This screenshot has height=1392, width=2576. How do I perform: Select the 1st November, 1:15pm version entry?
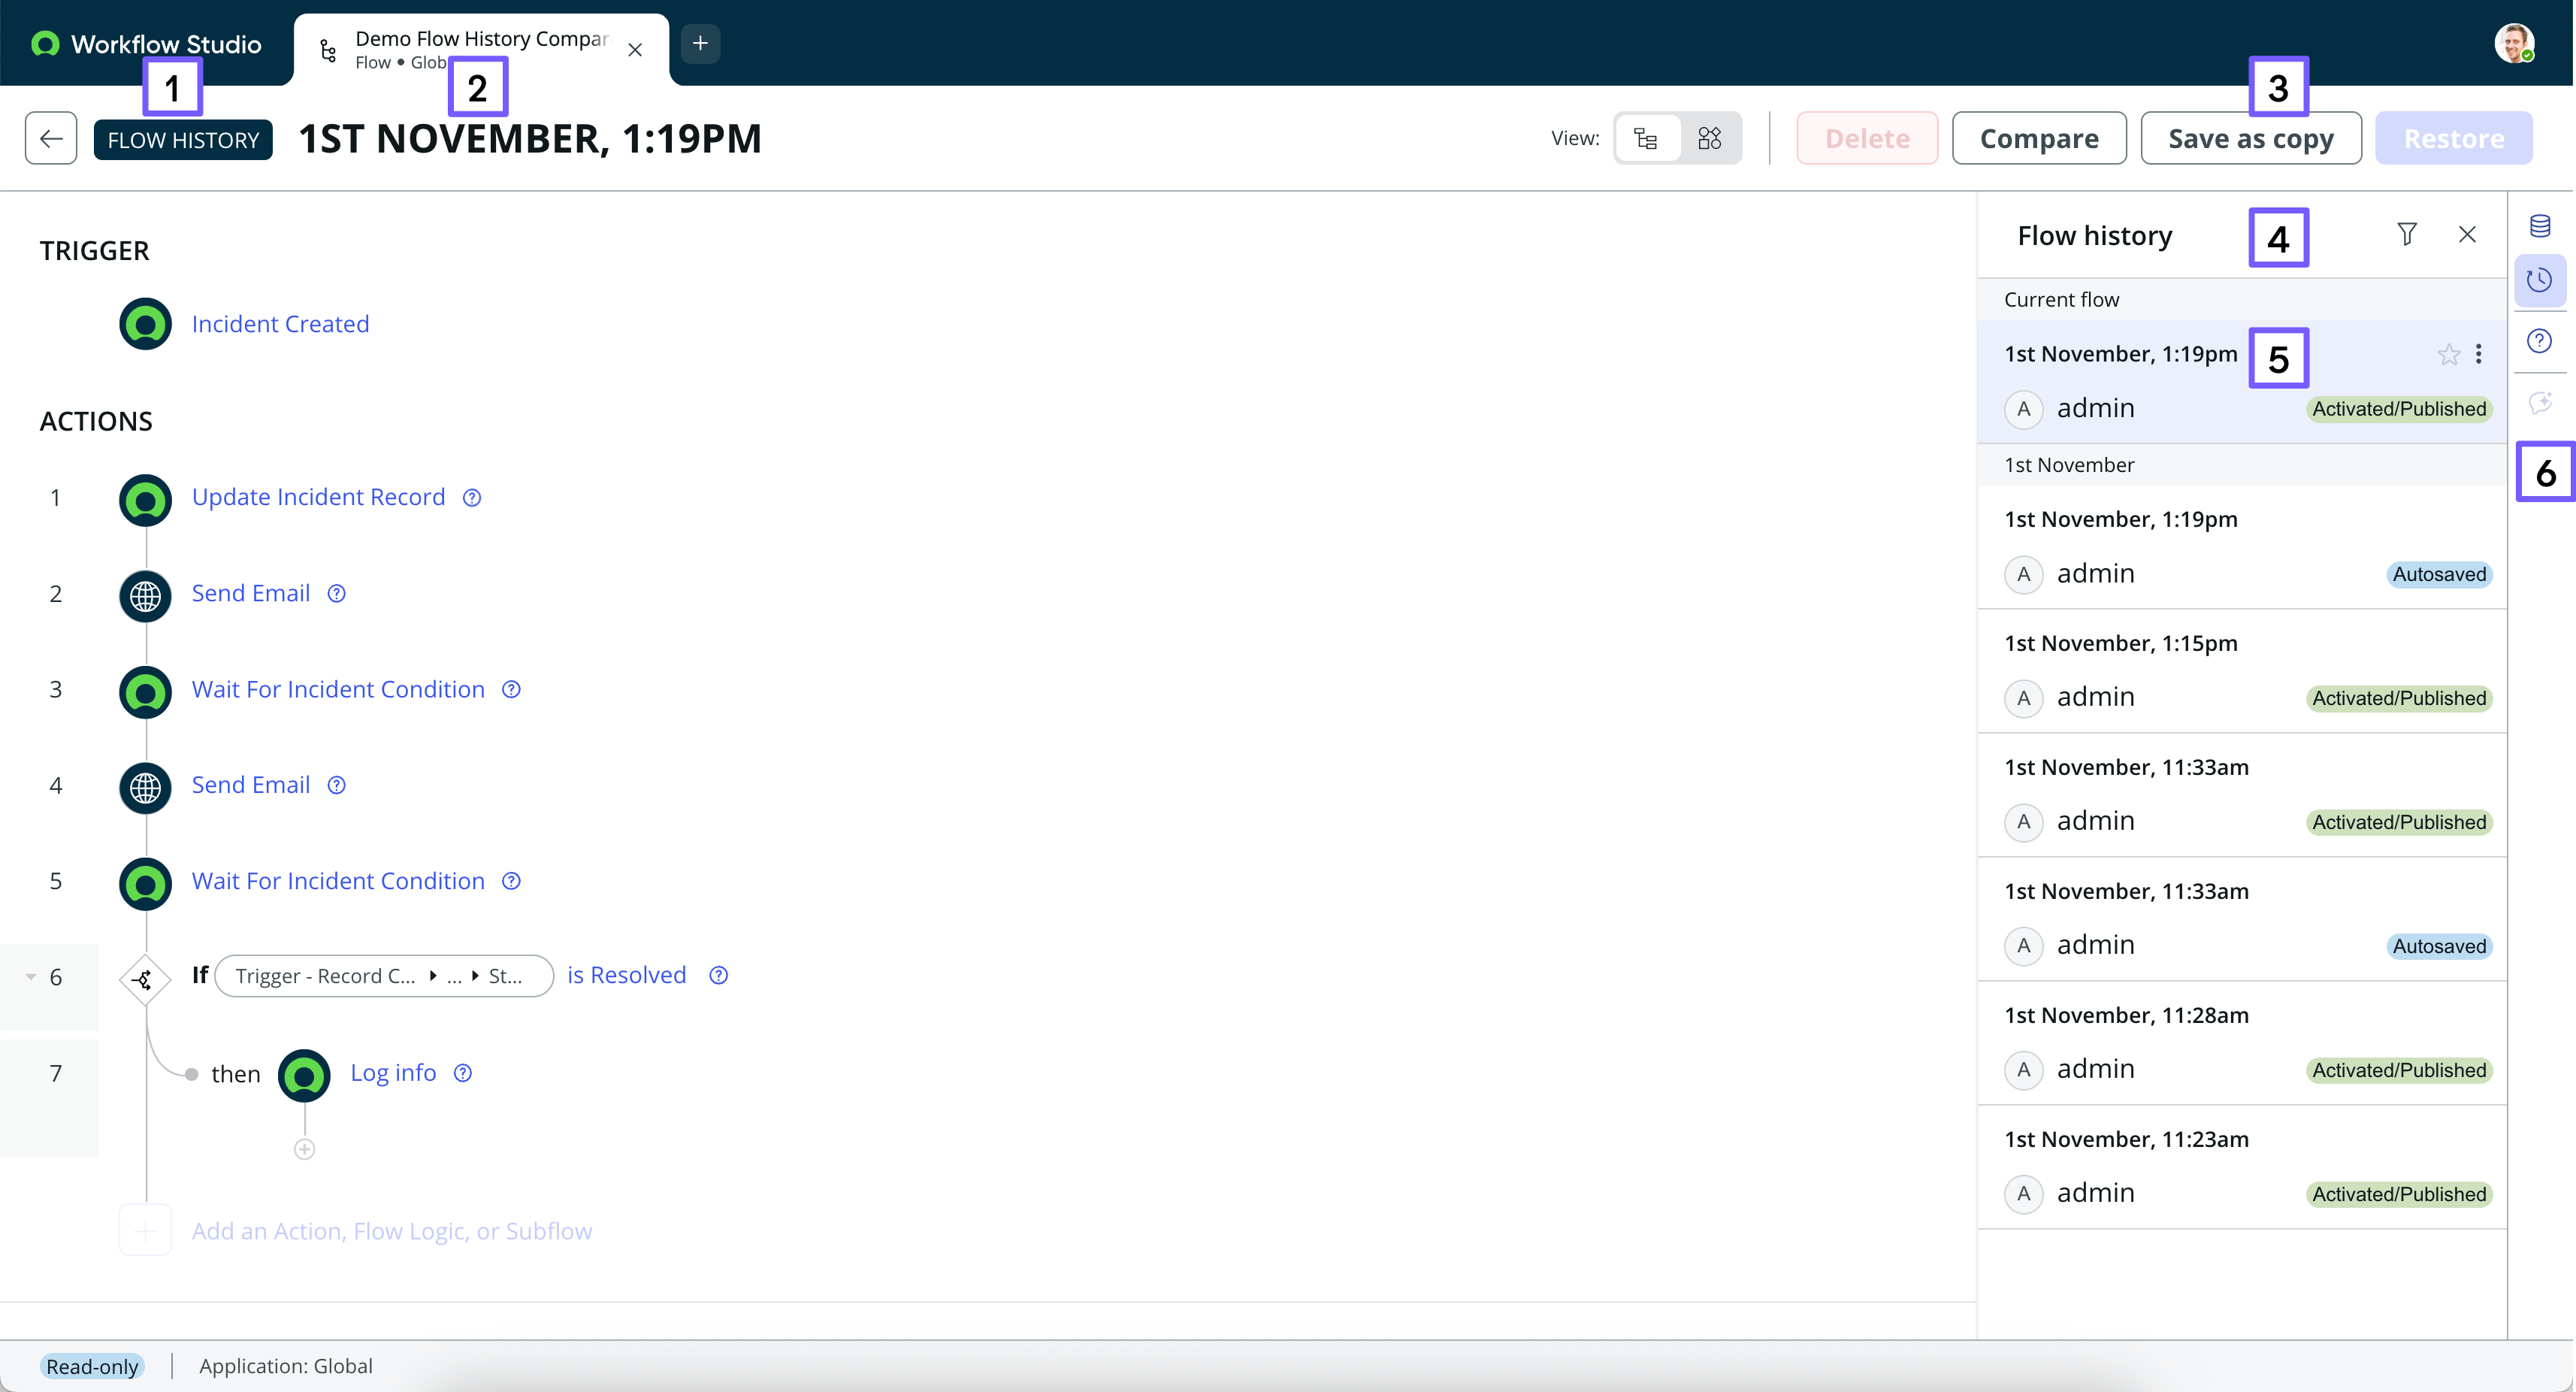[x=2242, y=671]
